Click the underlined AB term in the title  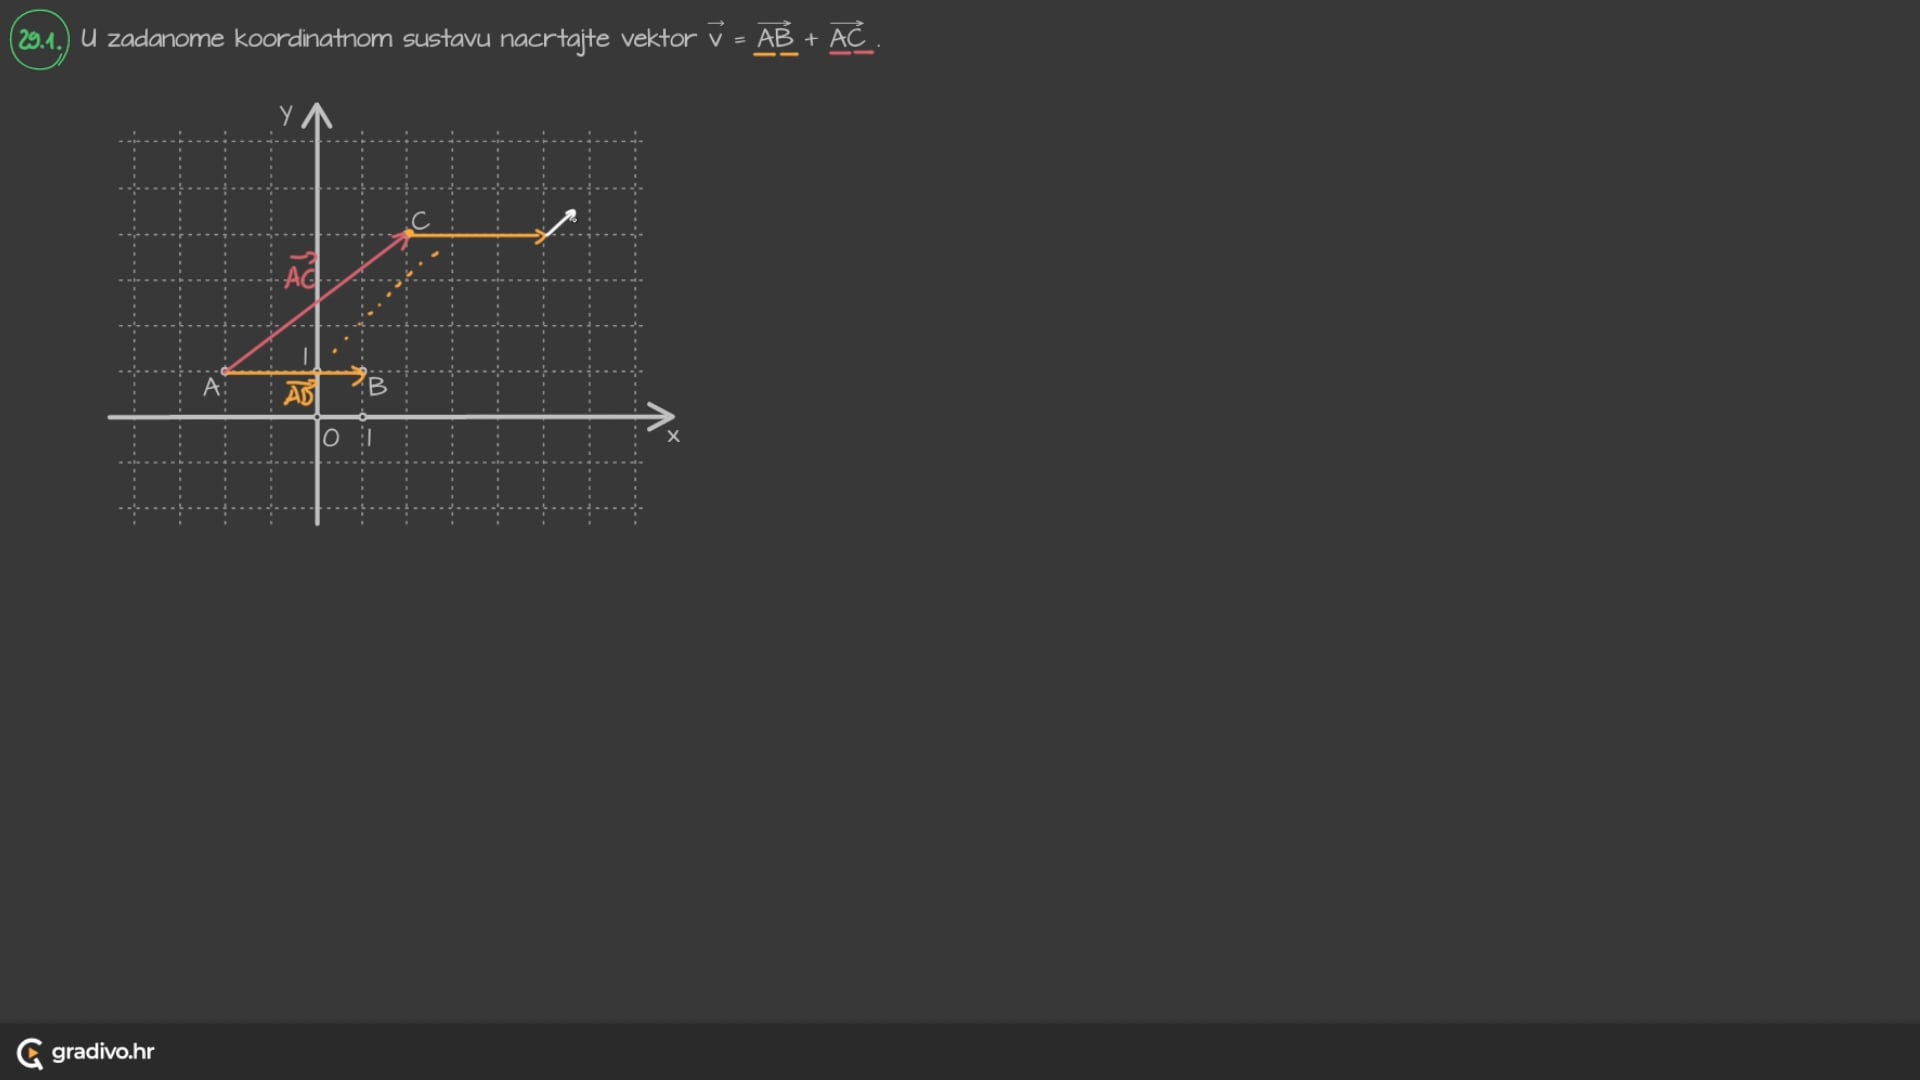click(x=775, y=39)
